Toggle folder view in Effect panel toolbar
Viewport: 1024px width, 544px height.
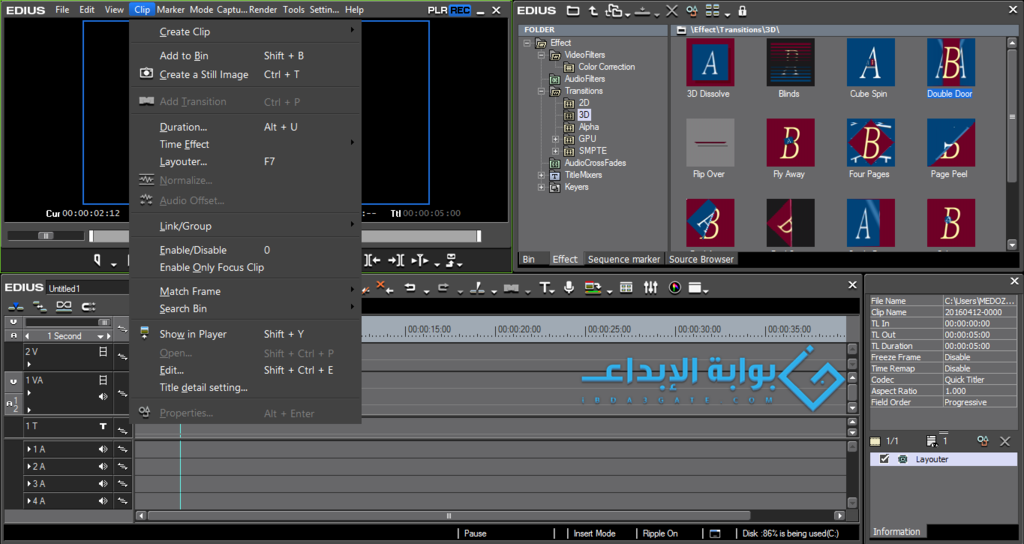573,10
